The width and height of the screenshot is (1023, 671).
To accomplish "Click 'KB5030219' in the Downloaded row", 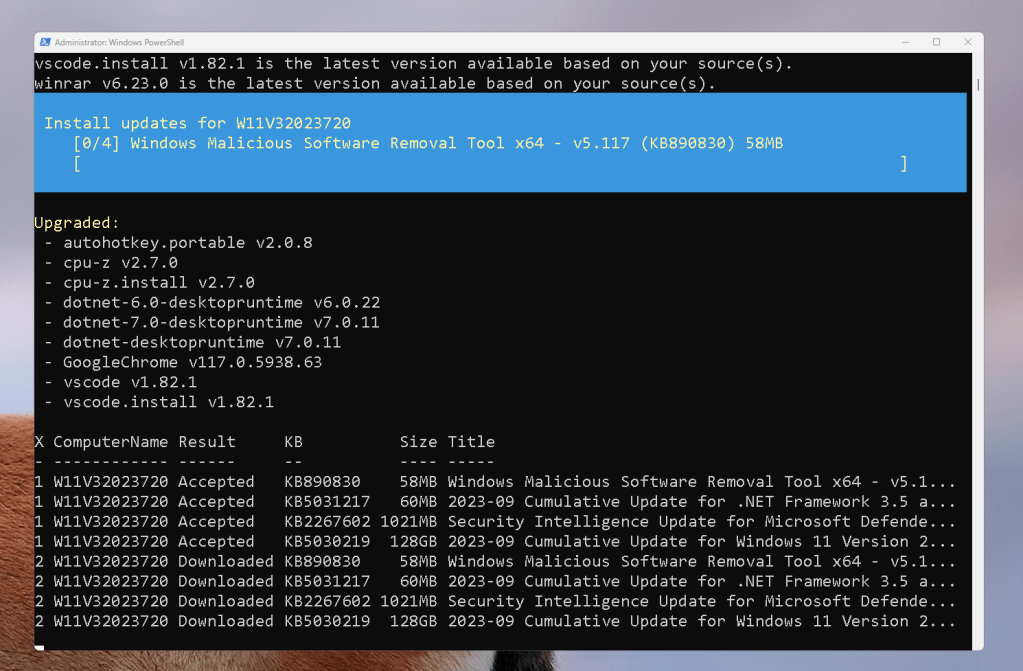I will point(327,621).
